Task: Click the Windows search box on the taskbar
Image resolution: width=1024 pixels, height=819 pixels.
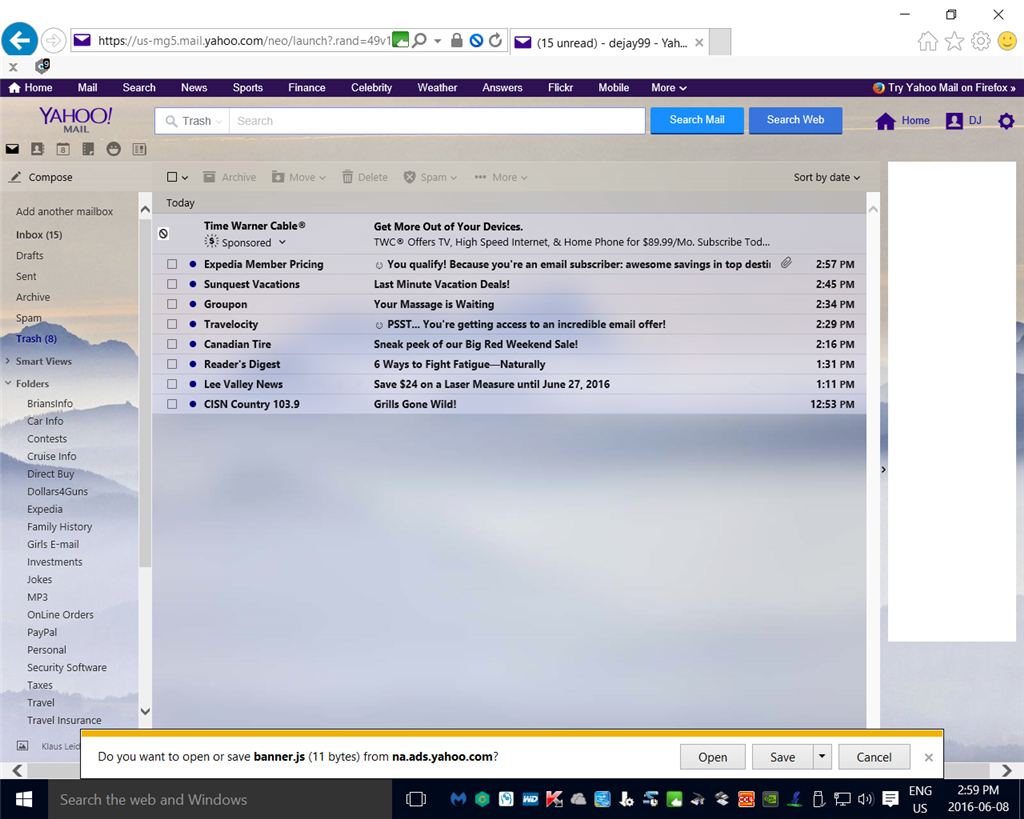Action: coord(220,799)
